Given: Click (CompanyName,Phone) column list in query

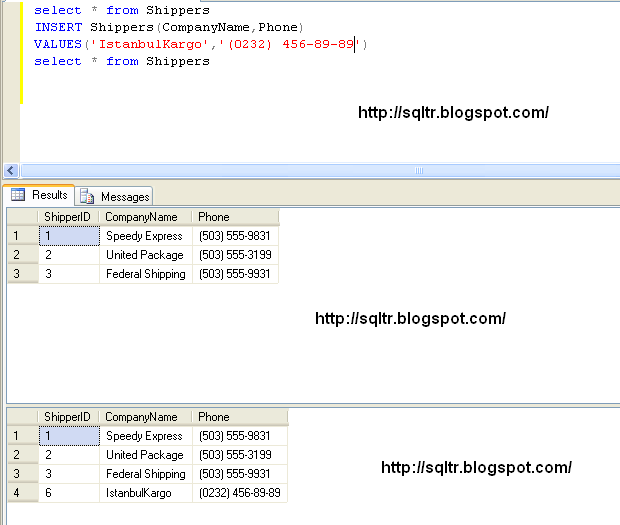Looking at the screenshot, I should pos(230,27).
